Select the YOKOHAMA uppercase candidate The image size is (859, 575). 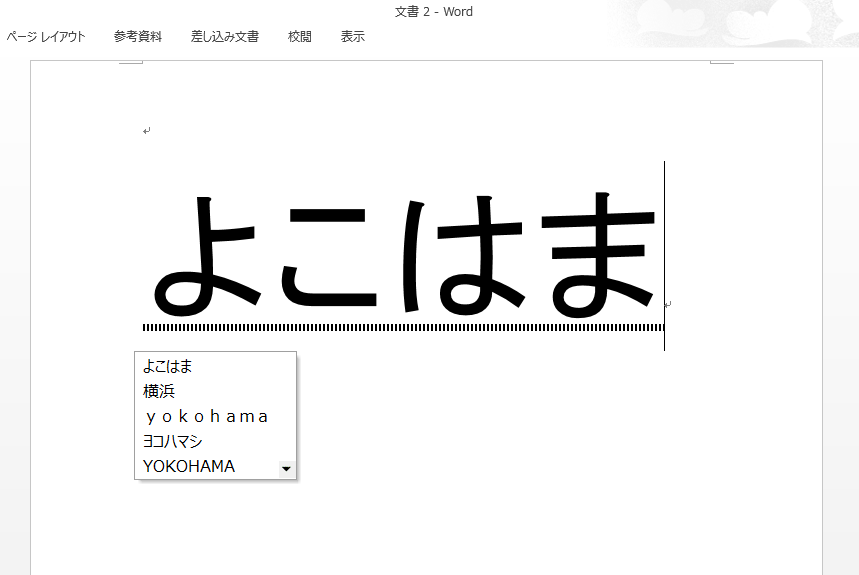click(x=207, y=466)
